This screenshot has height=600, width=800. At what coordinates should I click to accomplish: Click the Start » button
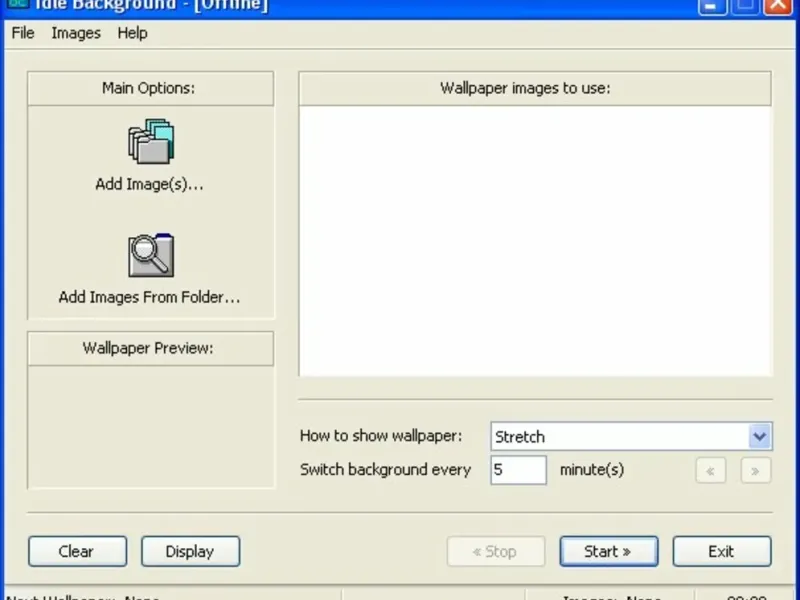[609, 551]
